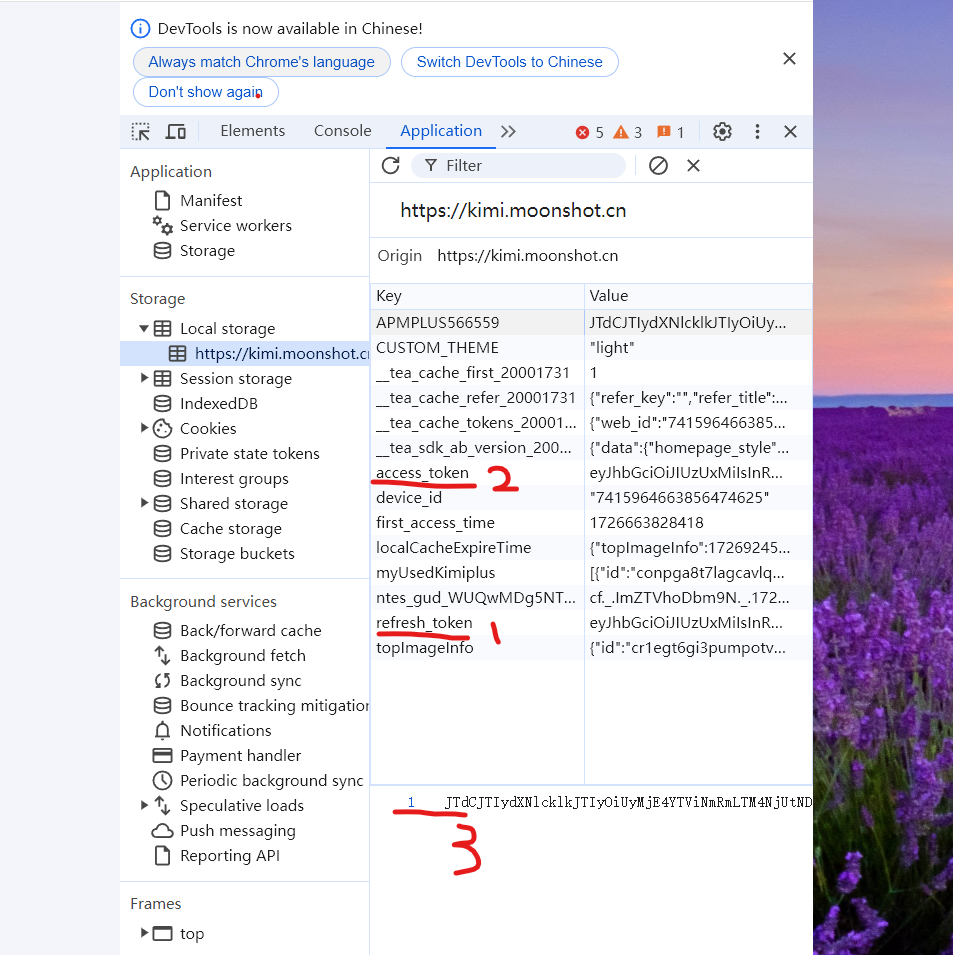Click the inspect element picker icon
The width and height of the screenshot is (953, 955).
141,132
